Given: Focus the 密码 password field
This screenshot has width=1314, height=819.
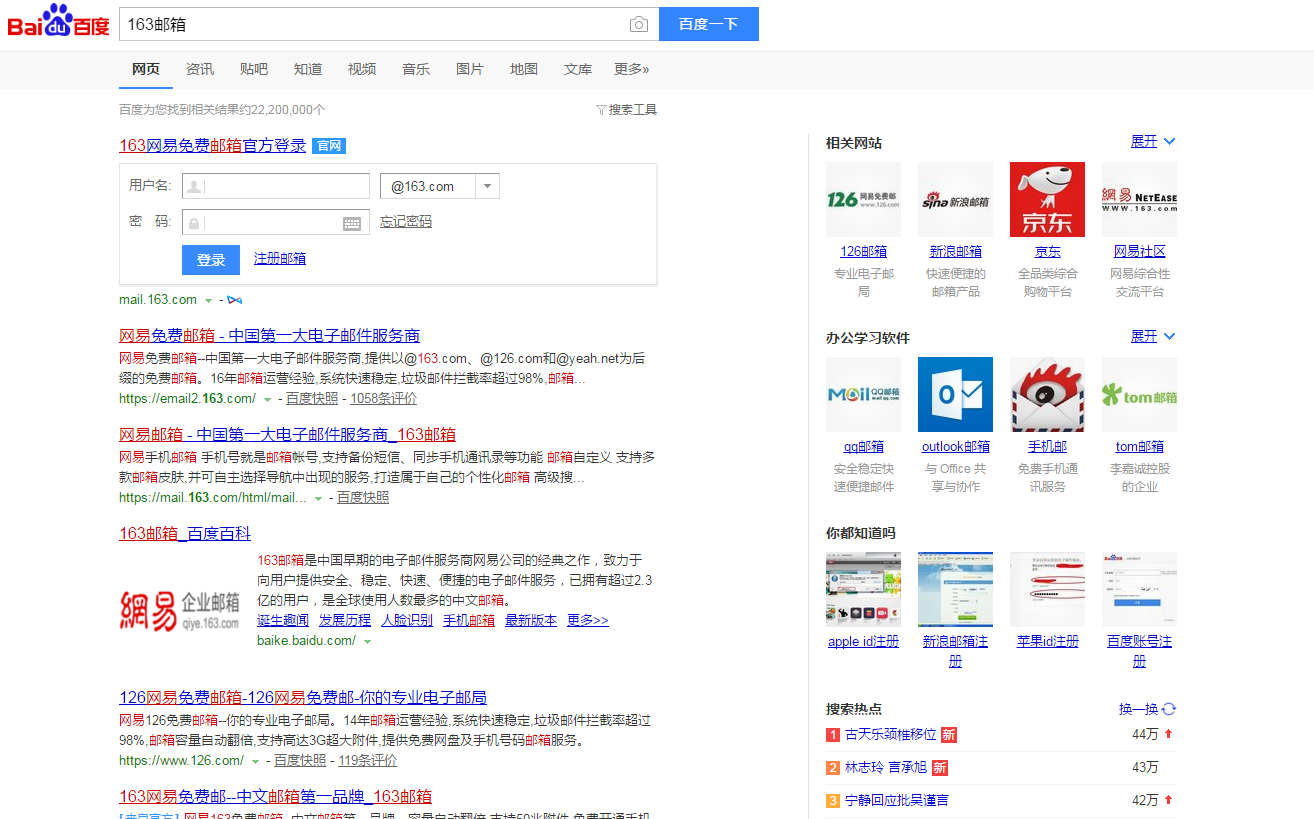Looking at the screenshot, I should click(x=276, y=223).
